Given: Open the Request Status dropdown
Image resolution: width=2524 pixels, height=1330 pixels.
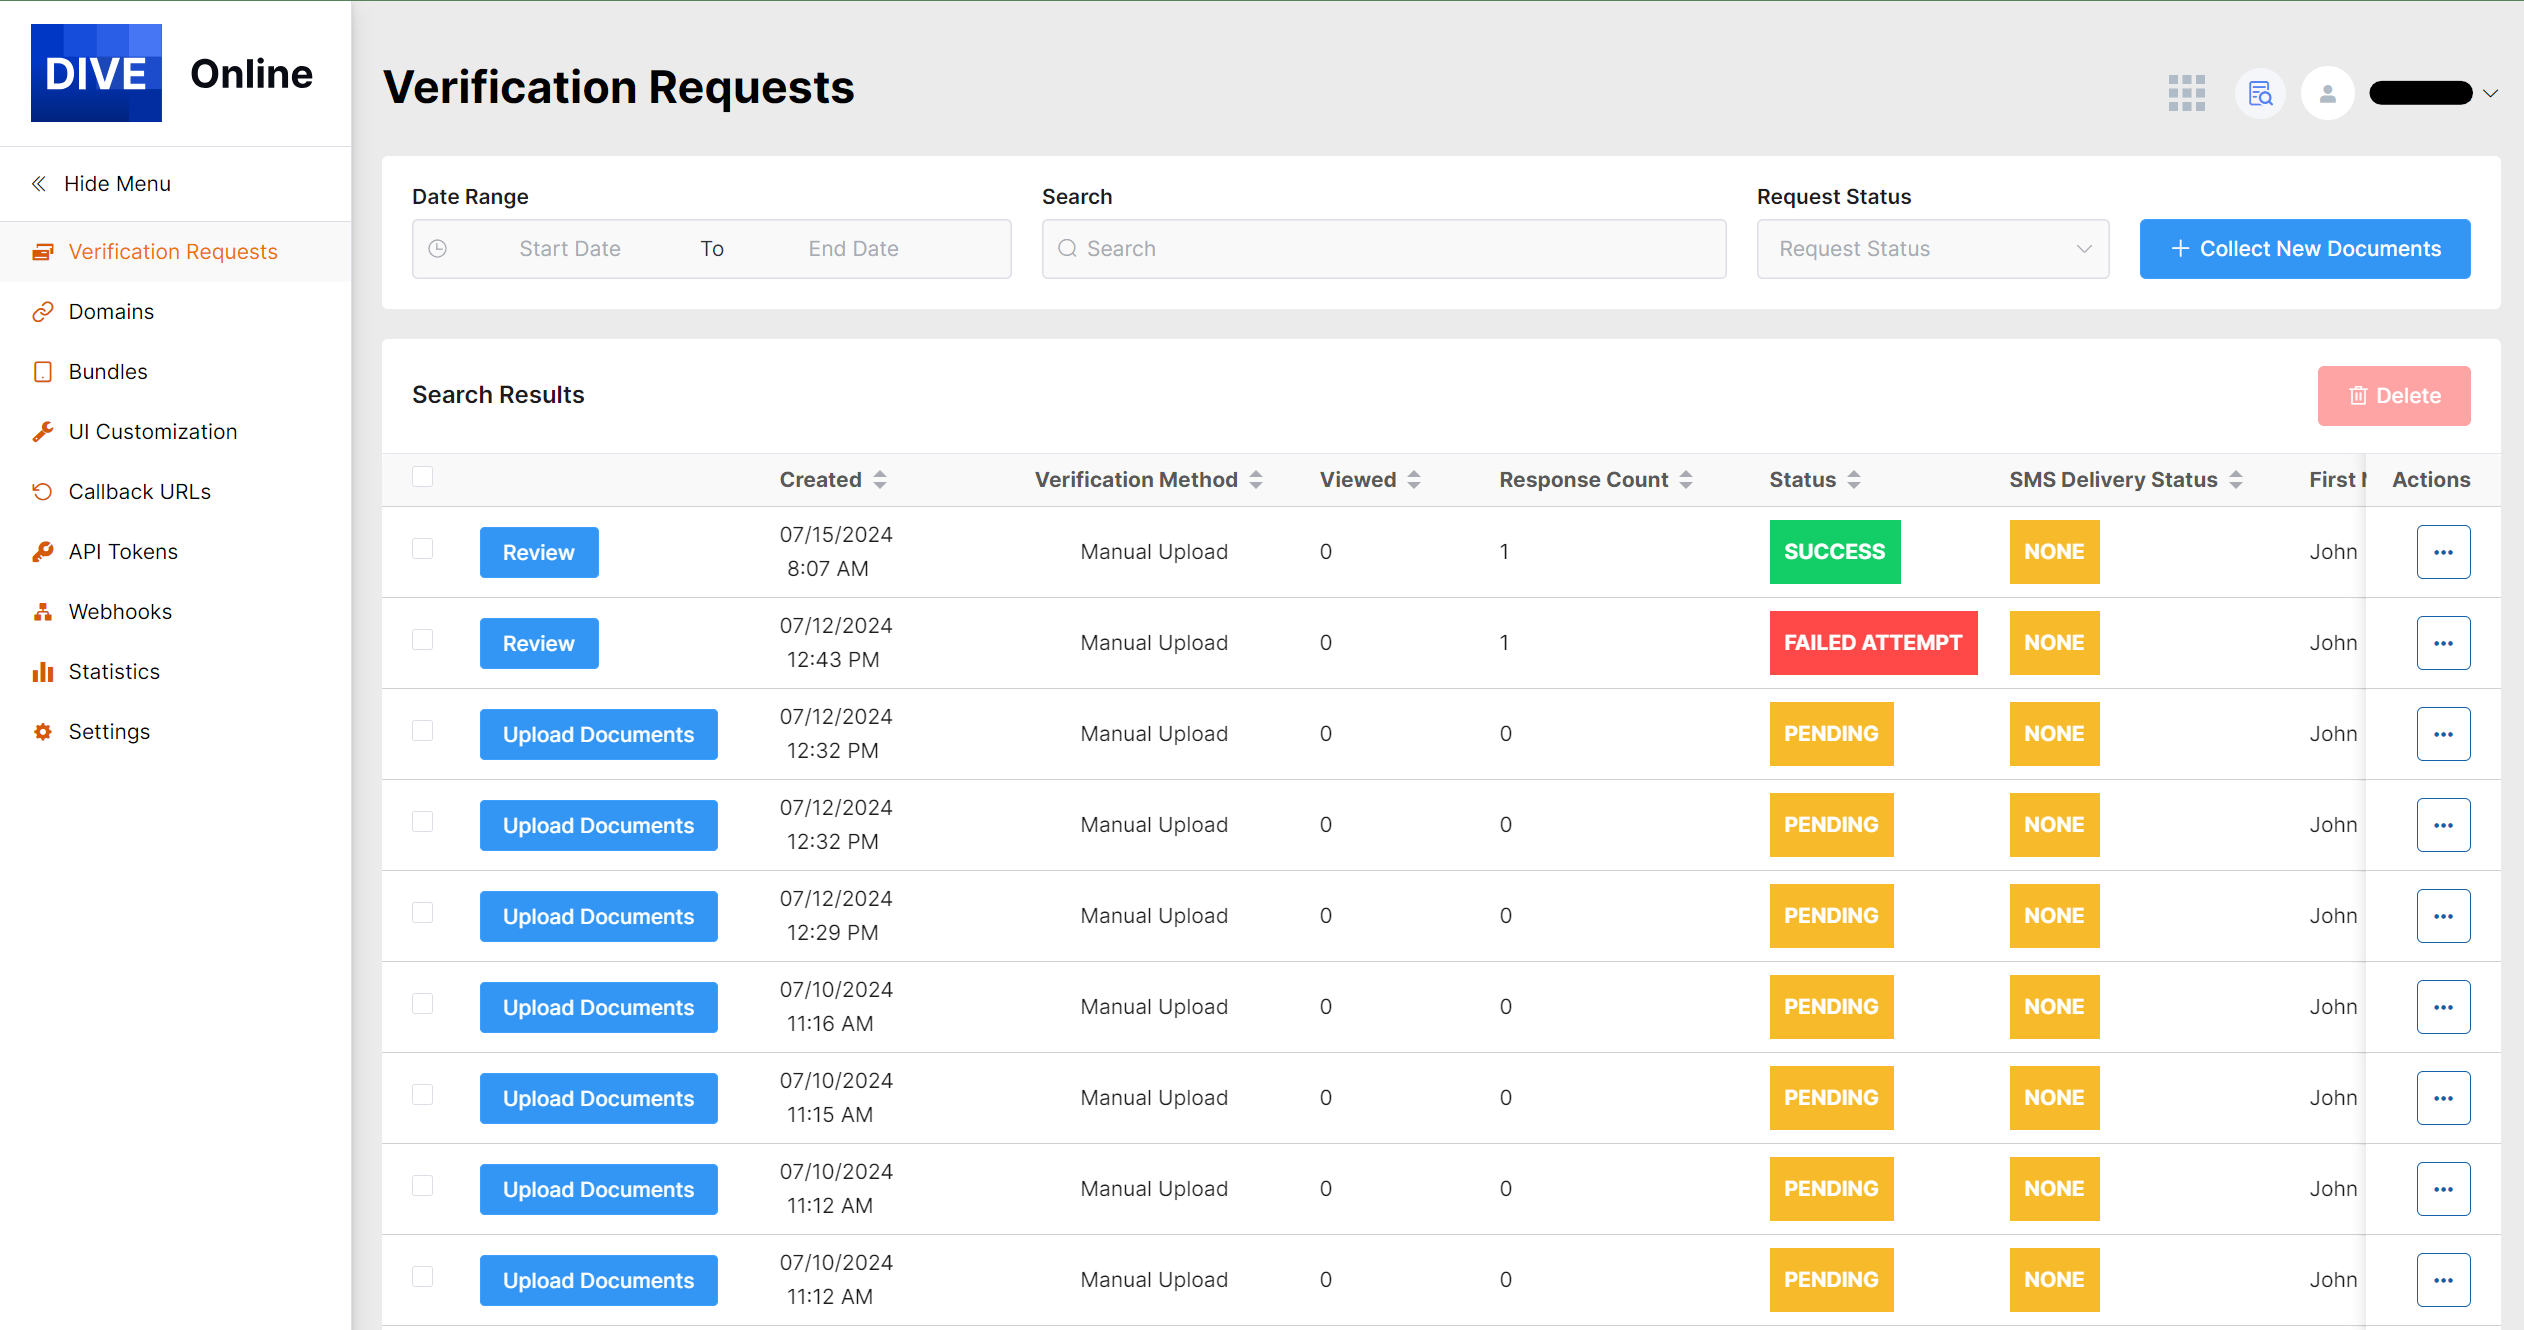Looking at the screenshot, I should tap(1932, 249).
